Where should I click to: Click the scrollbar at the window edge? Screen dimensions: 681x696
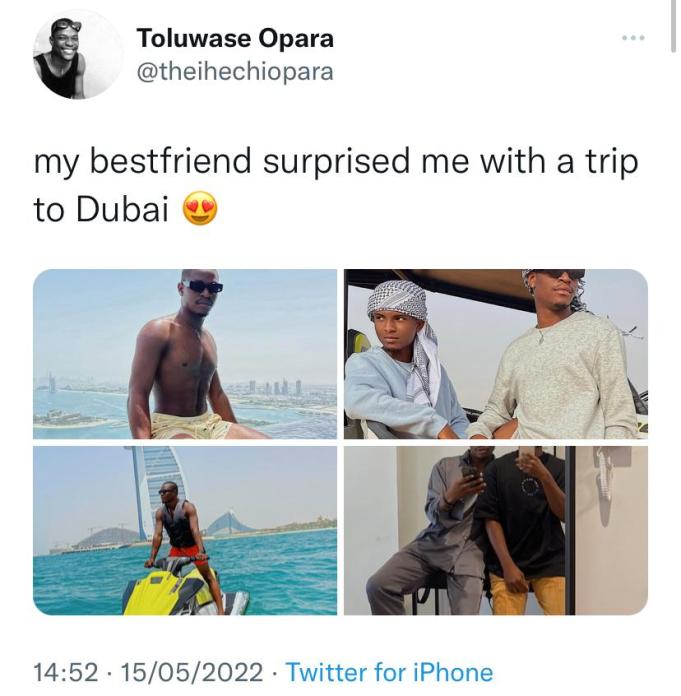coord(673,27)
